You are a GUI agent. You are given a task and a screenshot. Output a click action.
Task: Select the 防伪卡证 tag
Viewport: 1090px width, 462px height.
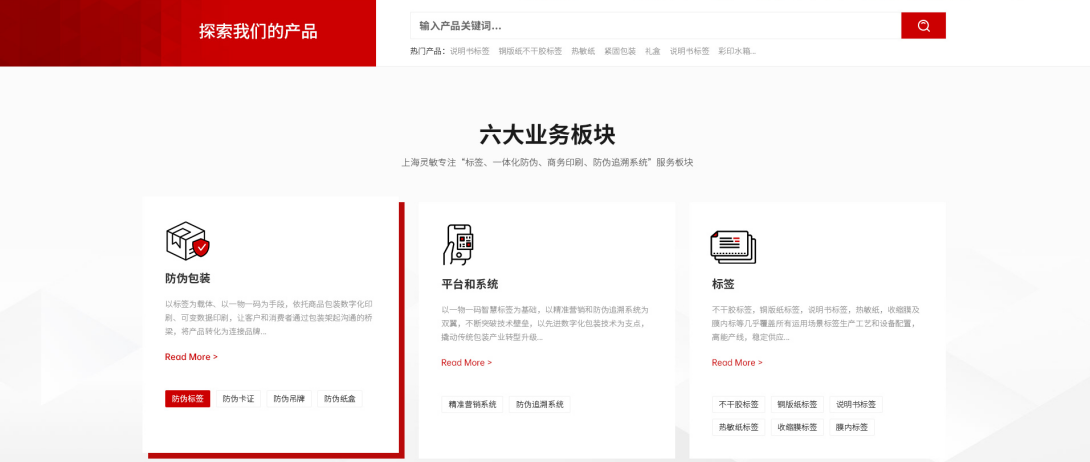coord(238,399)
